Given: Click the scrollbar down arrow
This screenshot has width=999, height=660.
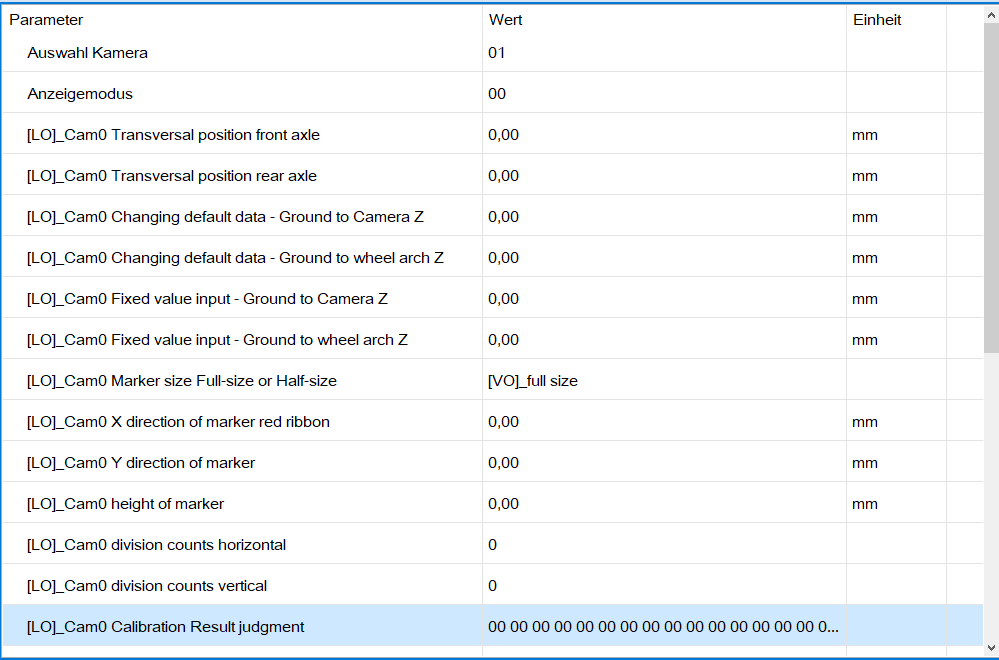Looking at the screenshot, I should pos(990,647).
